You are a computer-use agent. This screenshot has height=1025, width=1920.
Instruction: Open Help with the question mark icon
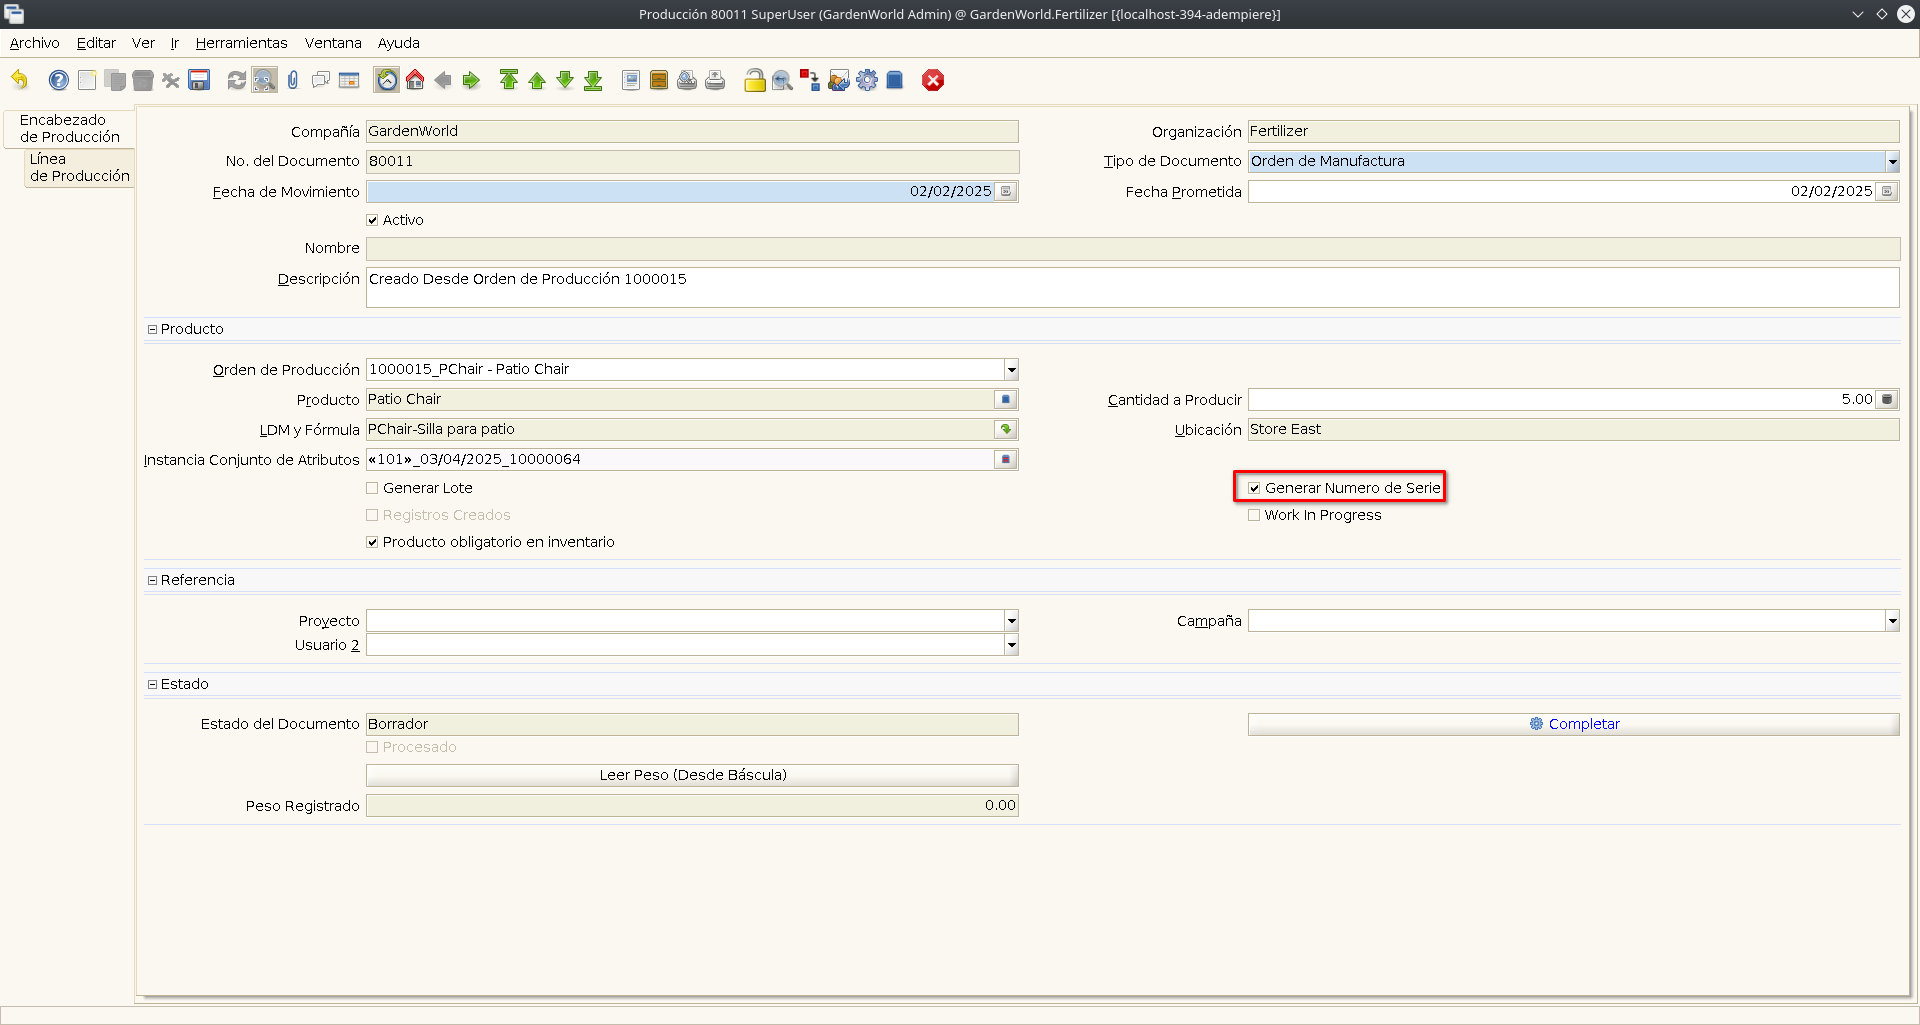pos(59,80)
